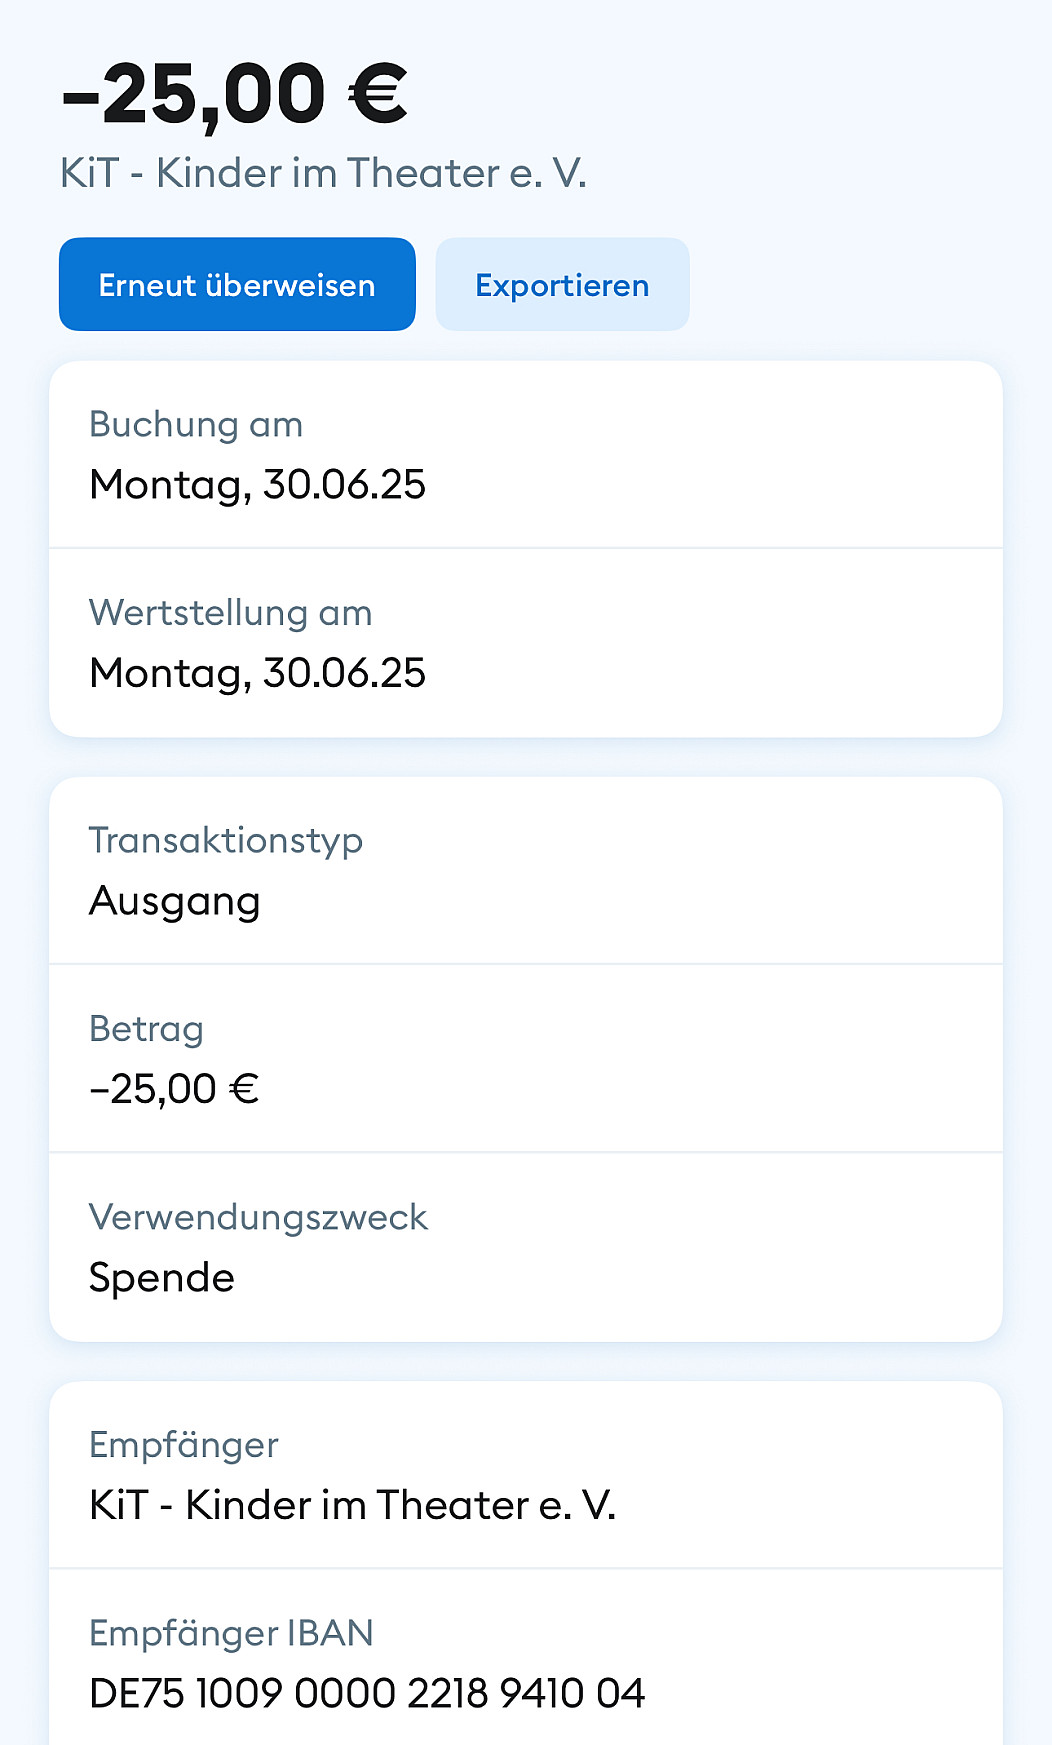Click the Wertstellung am label

coord(230,613)
